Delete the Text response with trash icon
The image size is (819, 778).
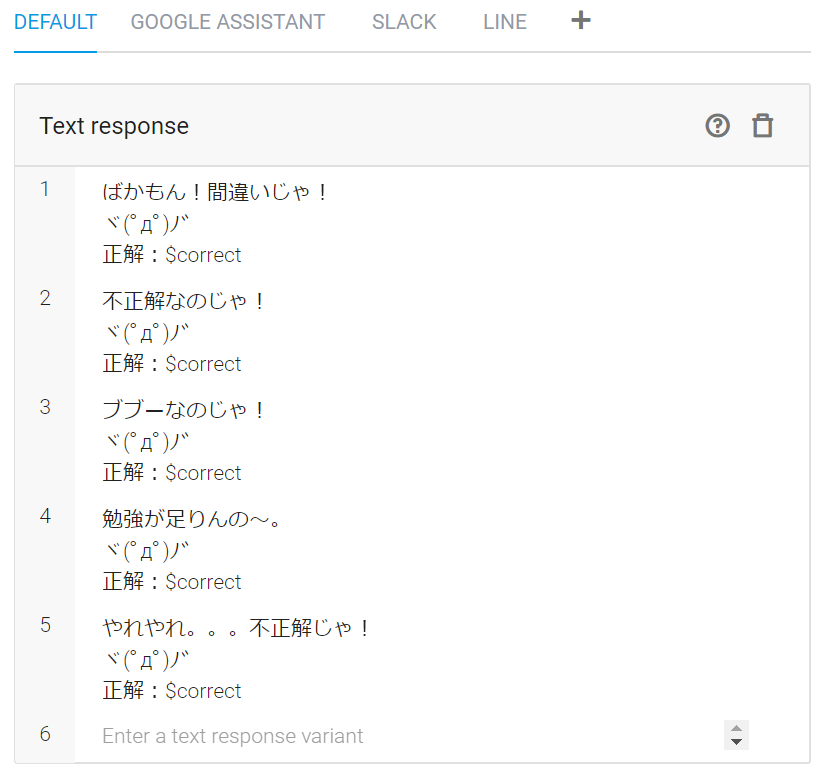point(763,126)
